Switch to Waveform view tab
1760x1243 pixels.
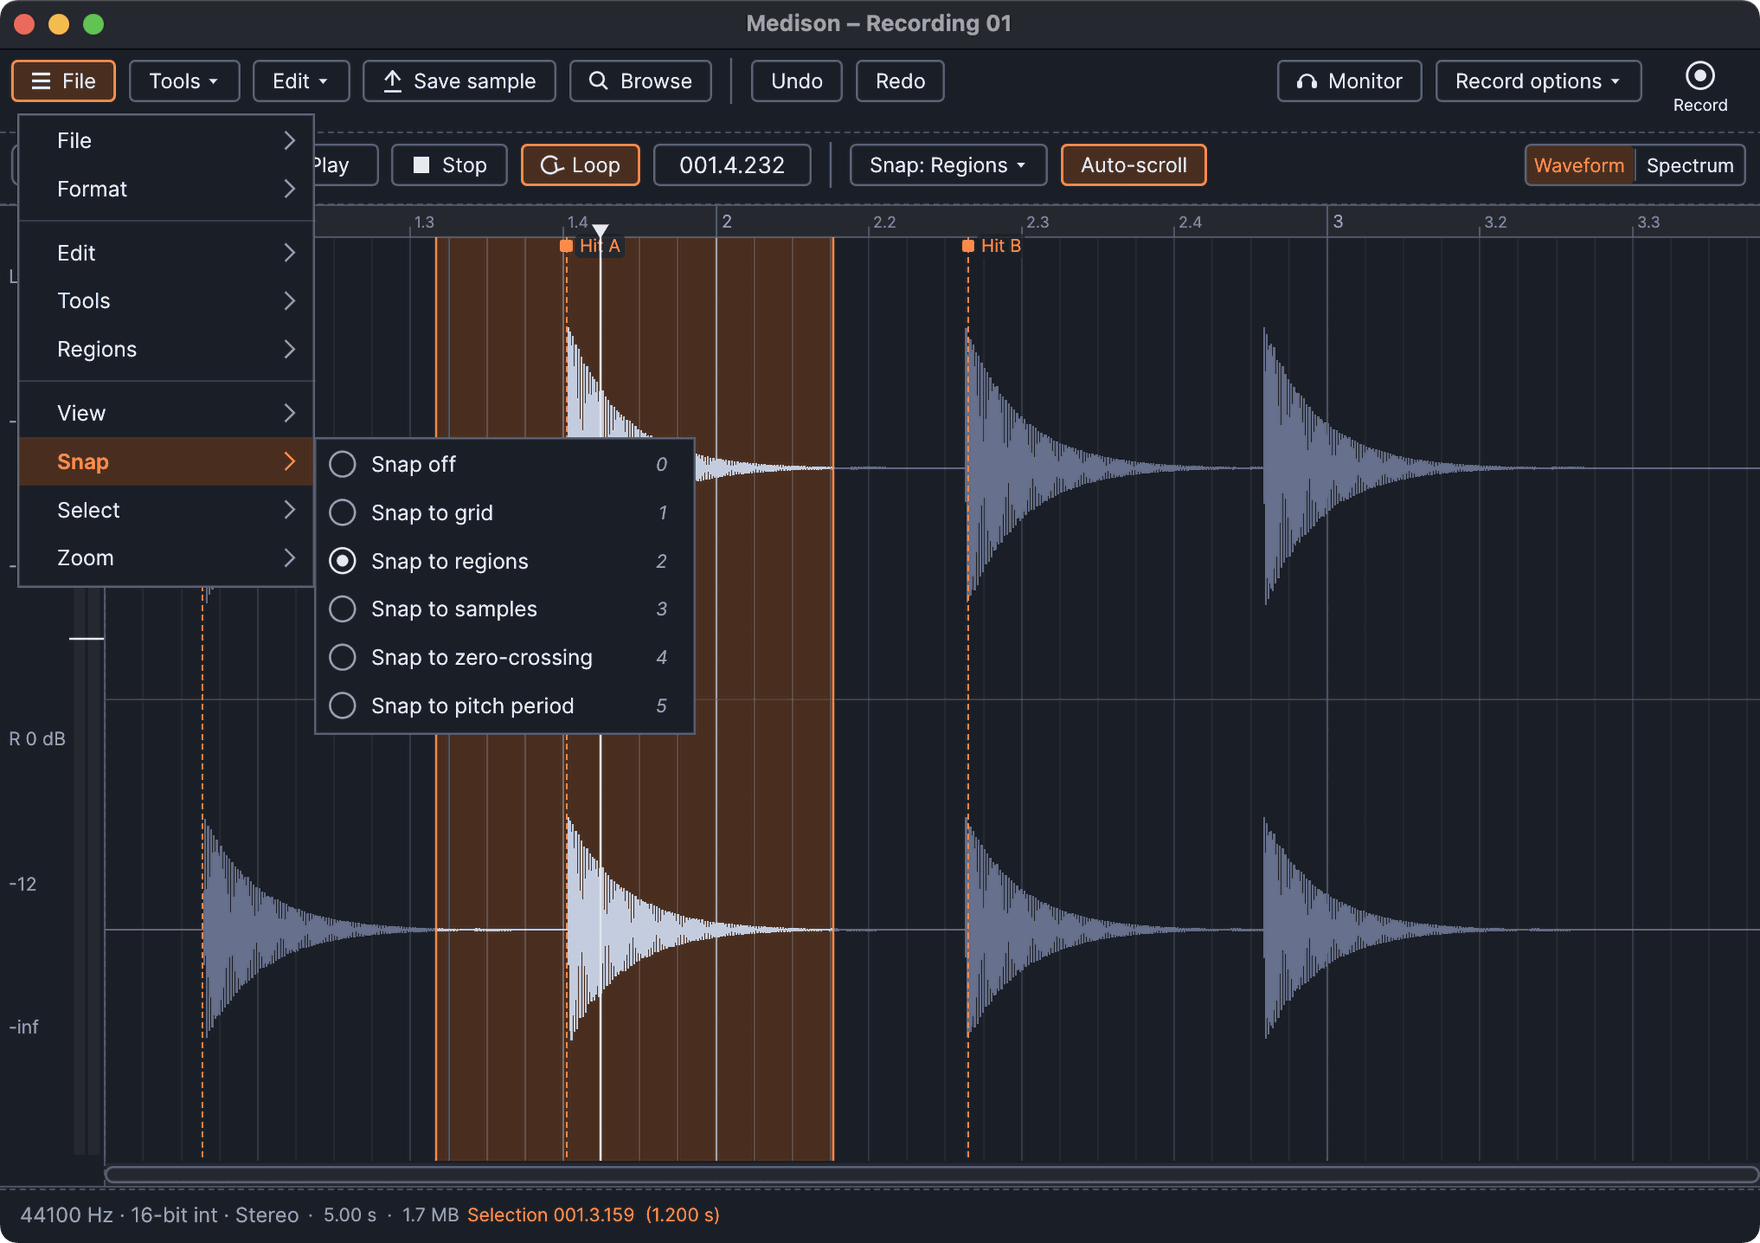[1579, 165]
